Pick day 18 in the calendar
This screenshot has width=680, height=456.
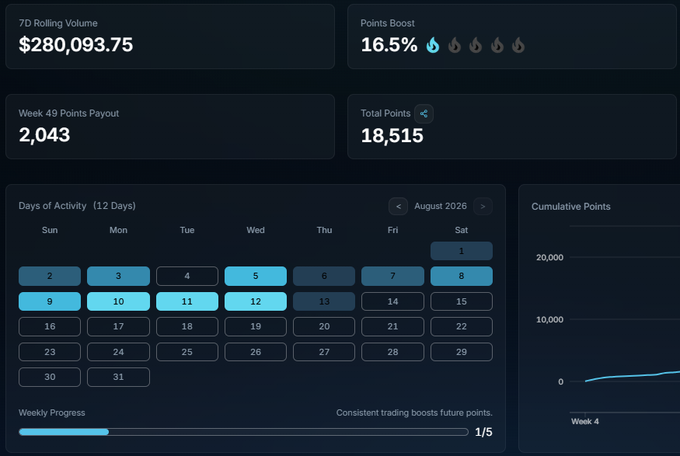[x=187, y=326]
